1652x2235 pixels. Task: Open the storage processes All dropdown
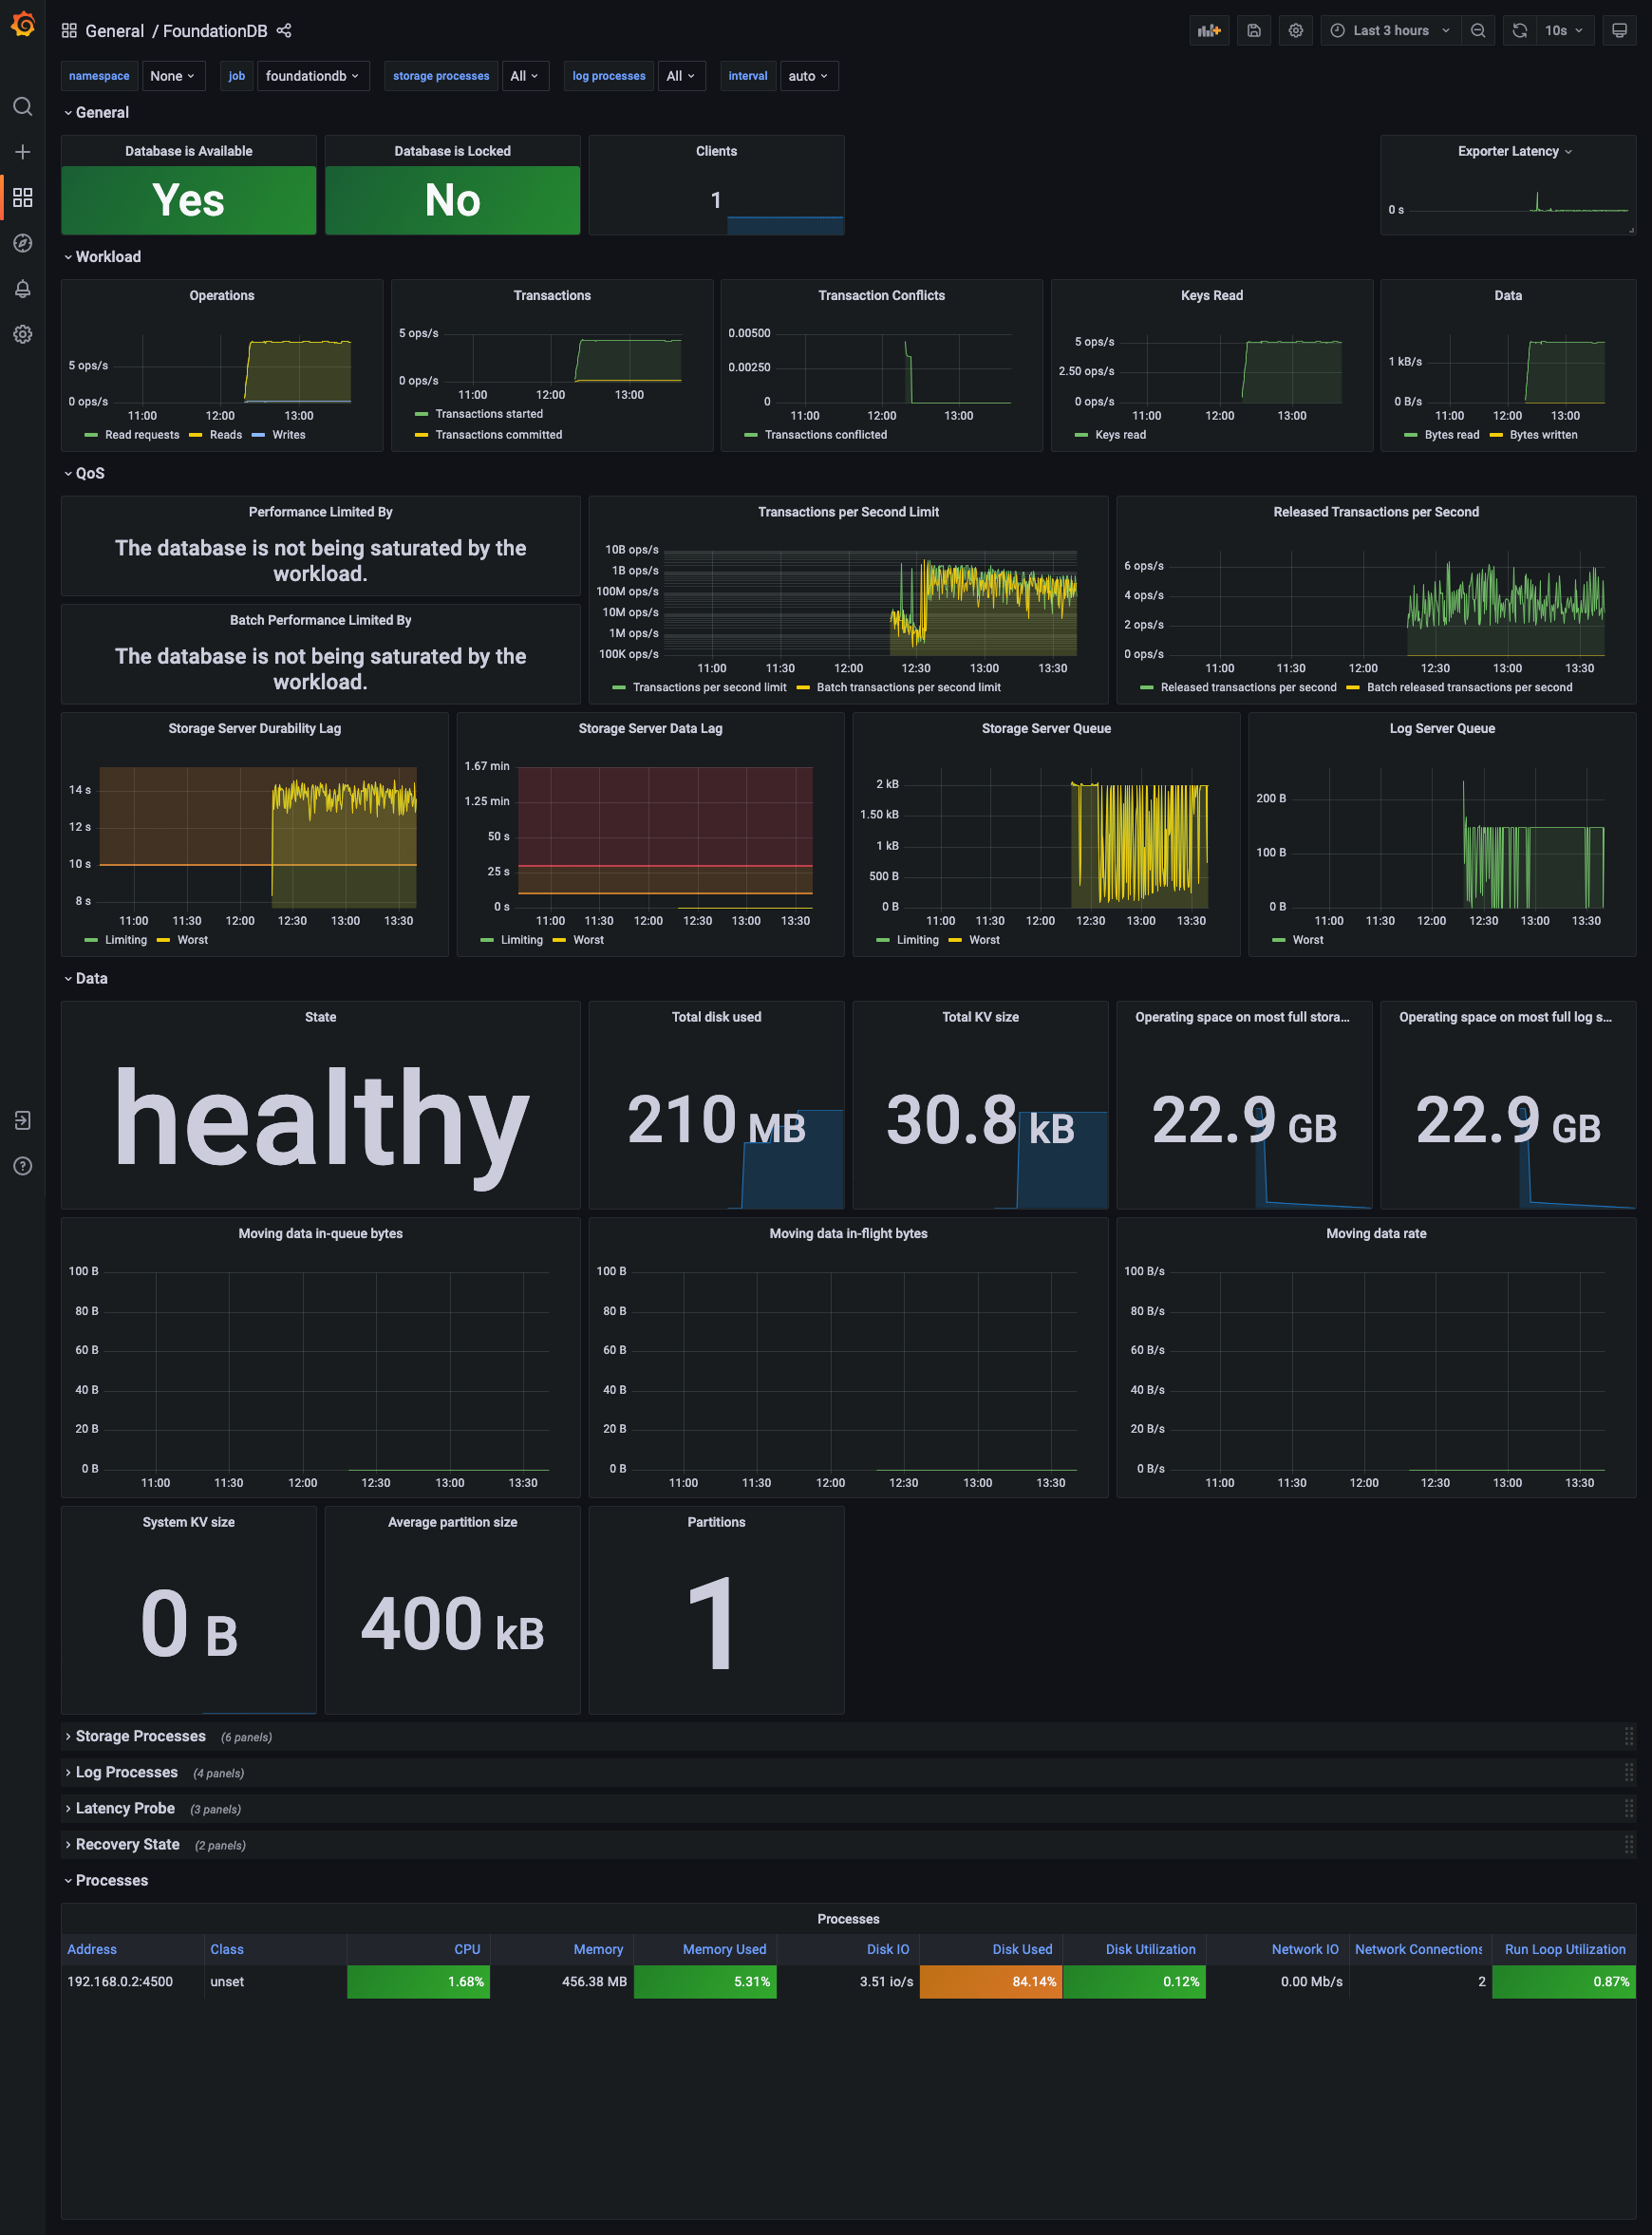click(524, 76)
